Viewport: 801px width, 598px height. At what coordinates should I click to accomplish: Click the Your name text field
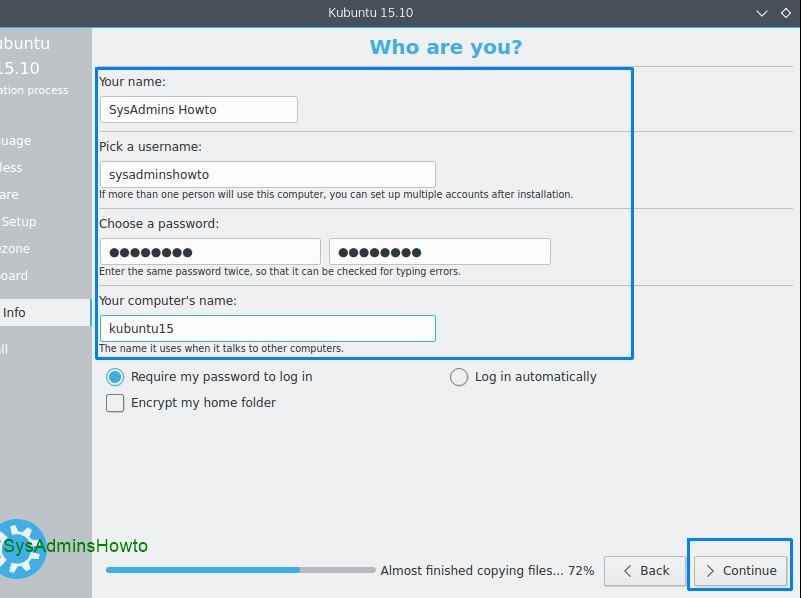(x=198, y=109)
